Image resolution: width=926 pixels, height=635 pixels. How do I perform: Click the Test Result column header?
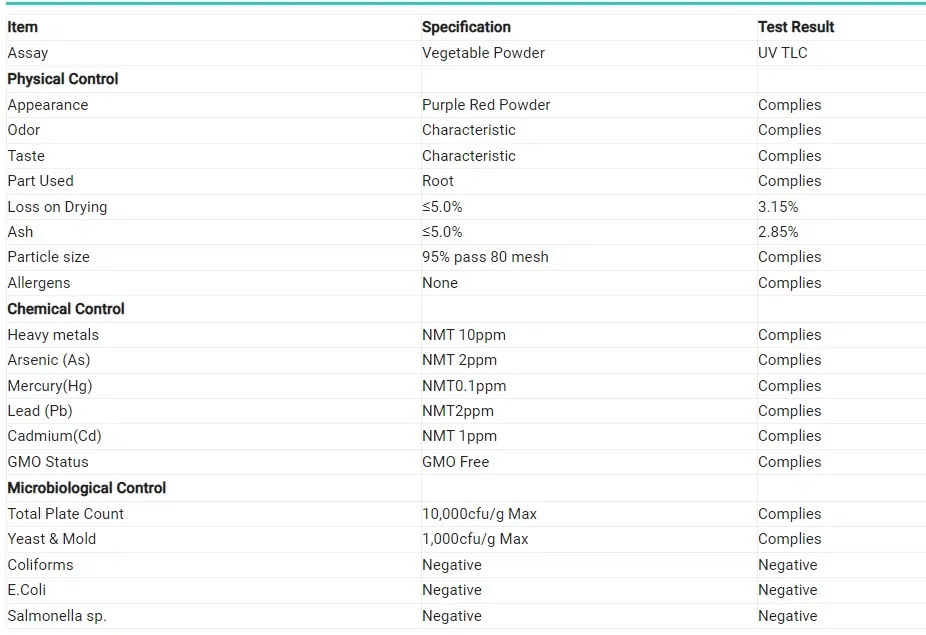795,27
